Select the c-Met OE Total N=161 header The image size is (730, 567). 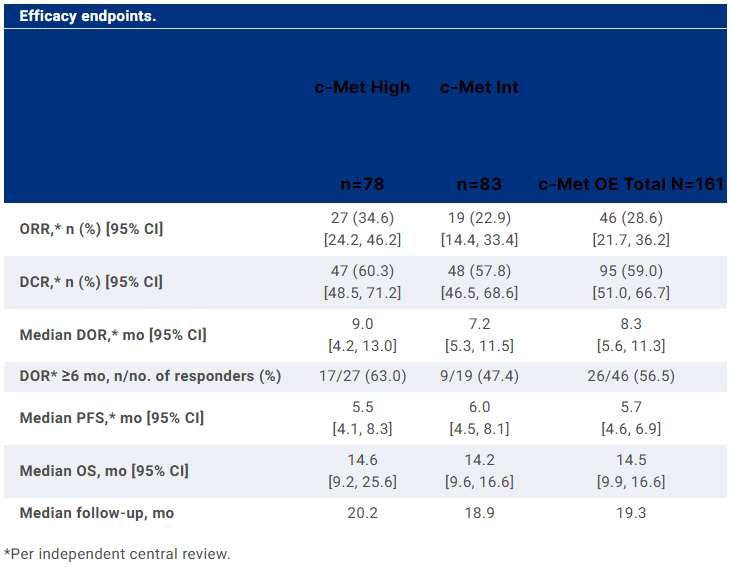[x=631, y=184]
